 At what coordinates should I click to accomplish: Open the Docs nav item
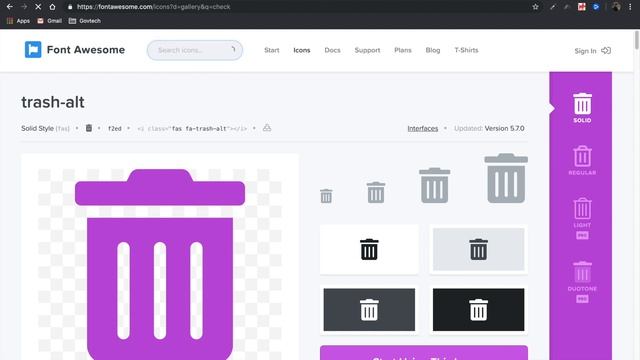[332, 50]
